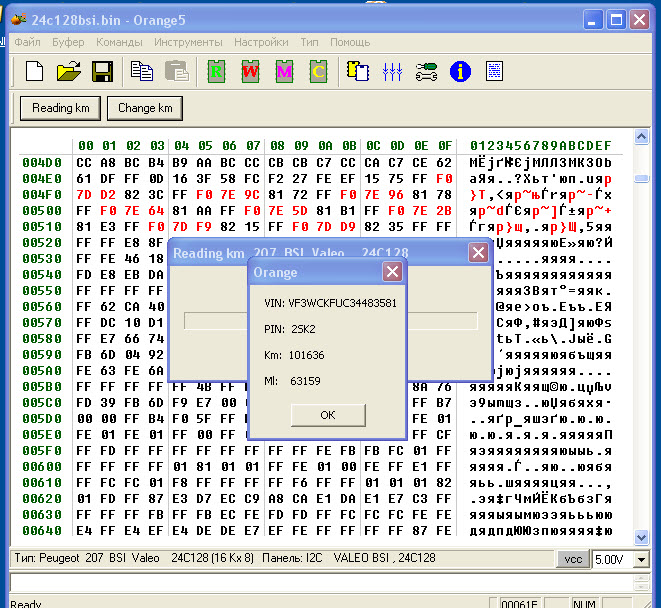Image resolution: width=661 pixels, height=608 pixels.
Task: Open the Настройки menu
Action: tap(261, 42)
